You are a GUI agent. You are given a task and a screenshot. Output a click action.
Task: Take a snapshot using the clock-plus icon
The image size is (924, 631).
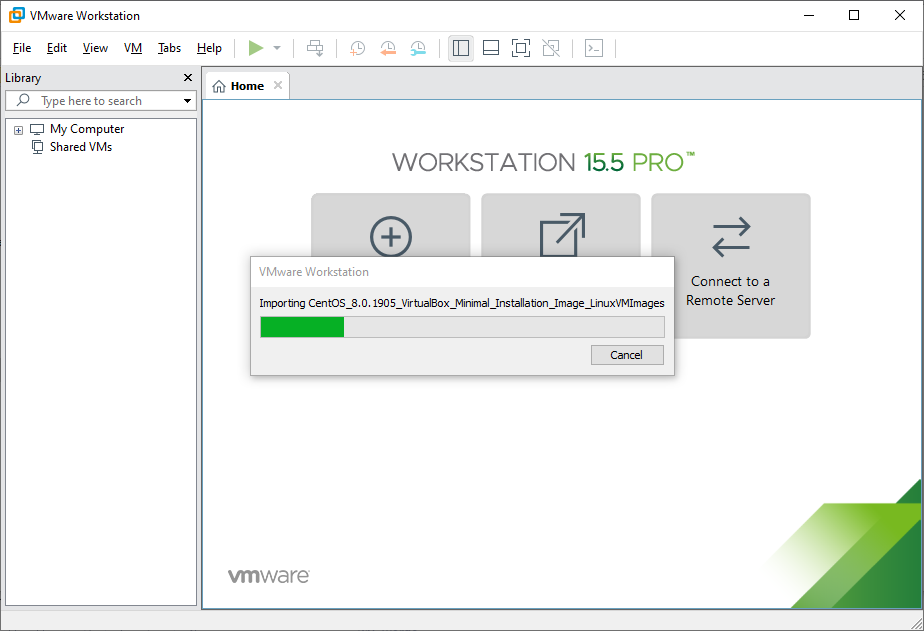point(358,48)
